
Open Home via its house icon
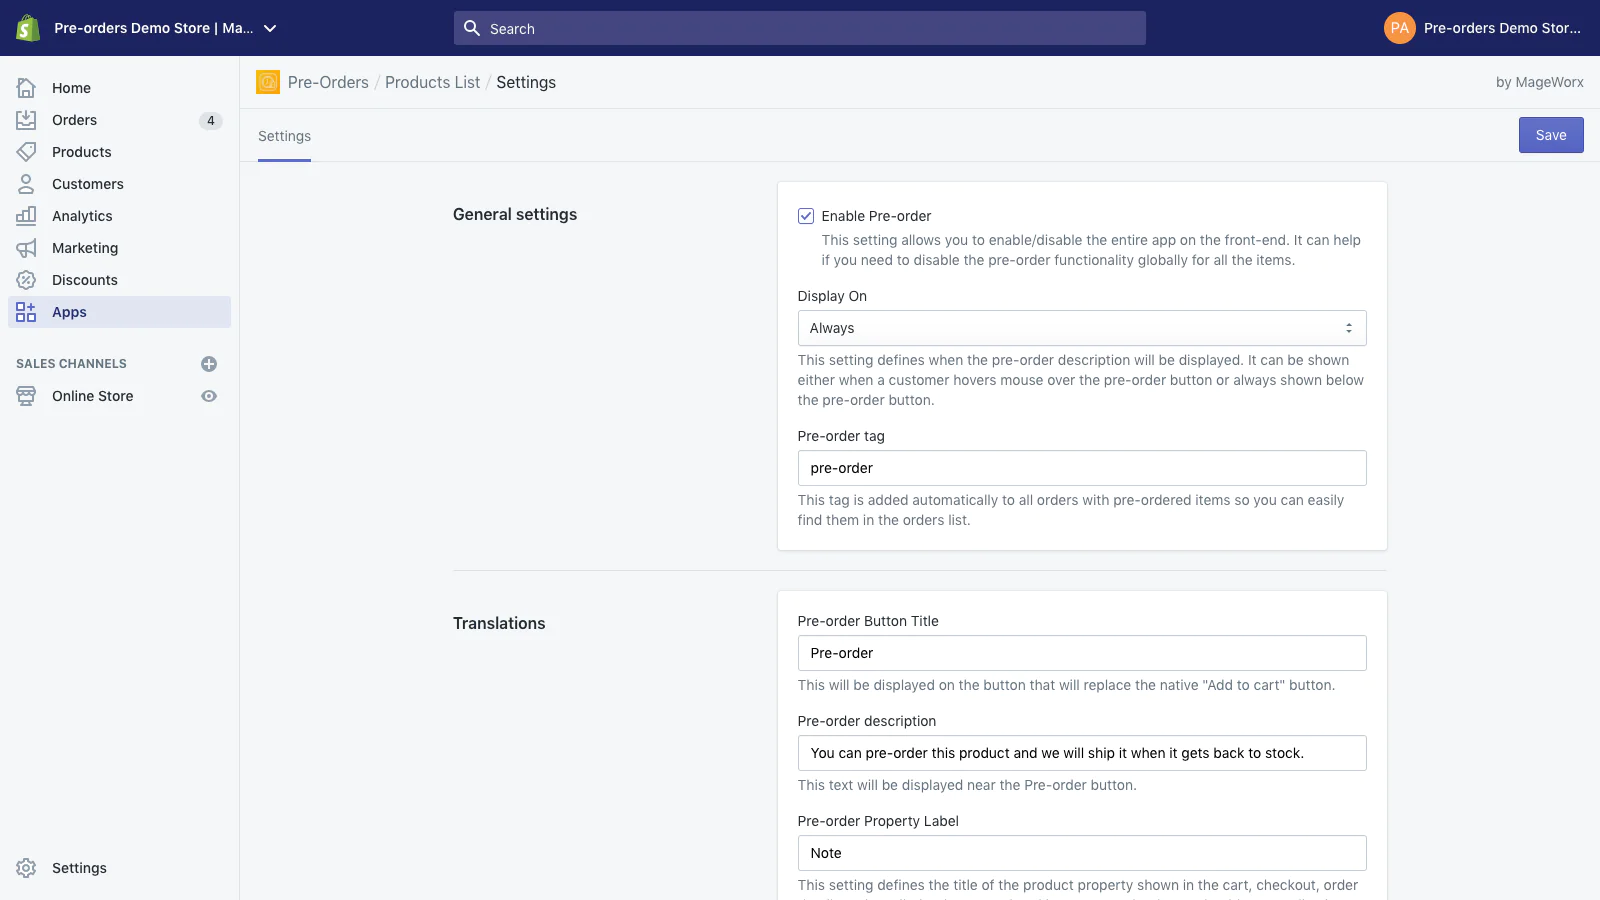point(26,88)
